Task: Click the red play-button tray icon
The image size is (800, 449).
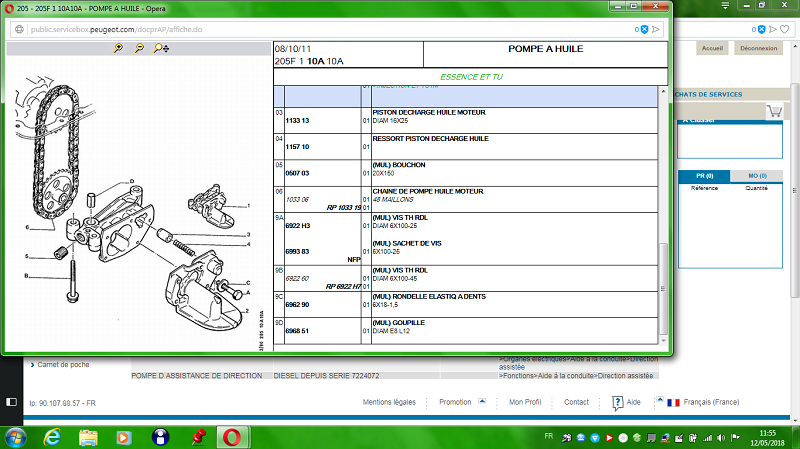Action: pyautogui.click(x=609, y=438)
